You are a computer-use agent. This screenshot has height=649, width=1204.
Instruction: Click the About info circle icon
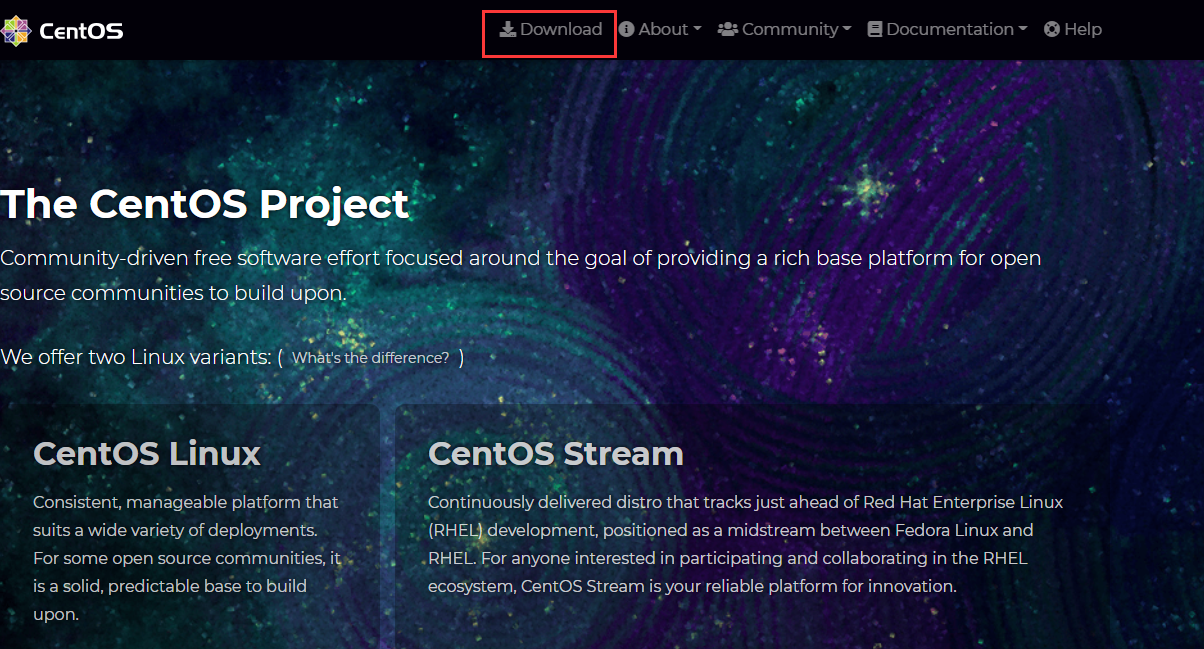pos(627,29)
